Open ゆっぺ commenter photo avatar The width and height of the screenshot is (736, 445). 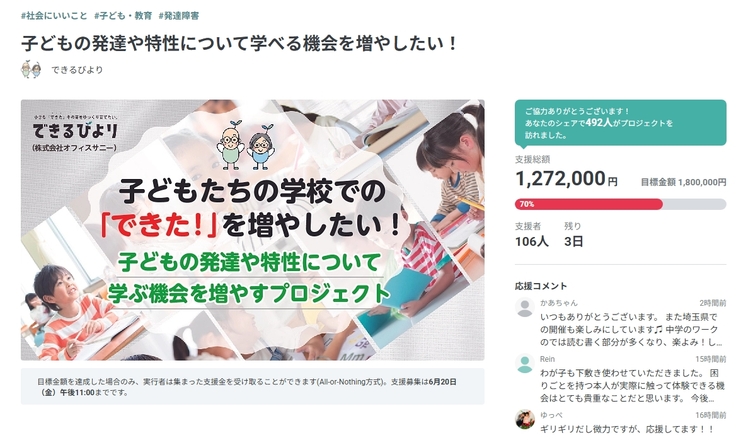(525, 419)
